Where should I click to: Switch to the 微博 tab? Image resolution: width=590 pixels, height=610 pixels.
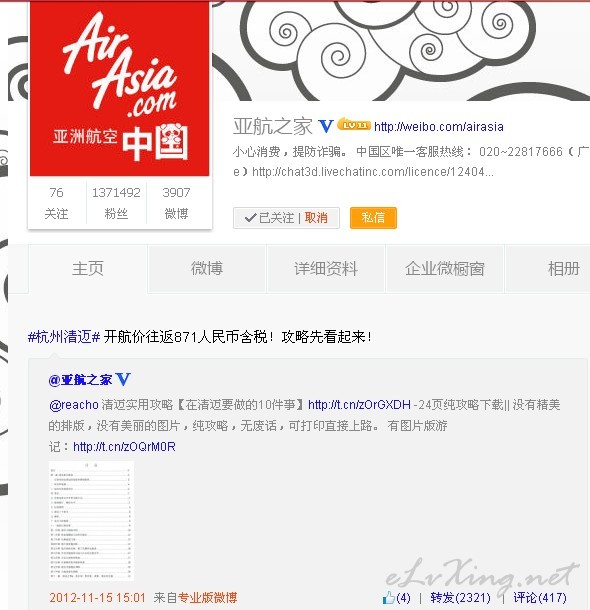(207, 269)
